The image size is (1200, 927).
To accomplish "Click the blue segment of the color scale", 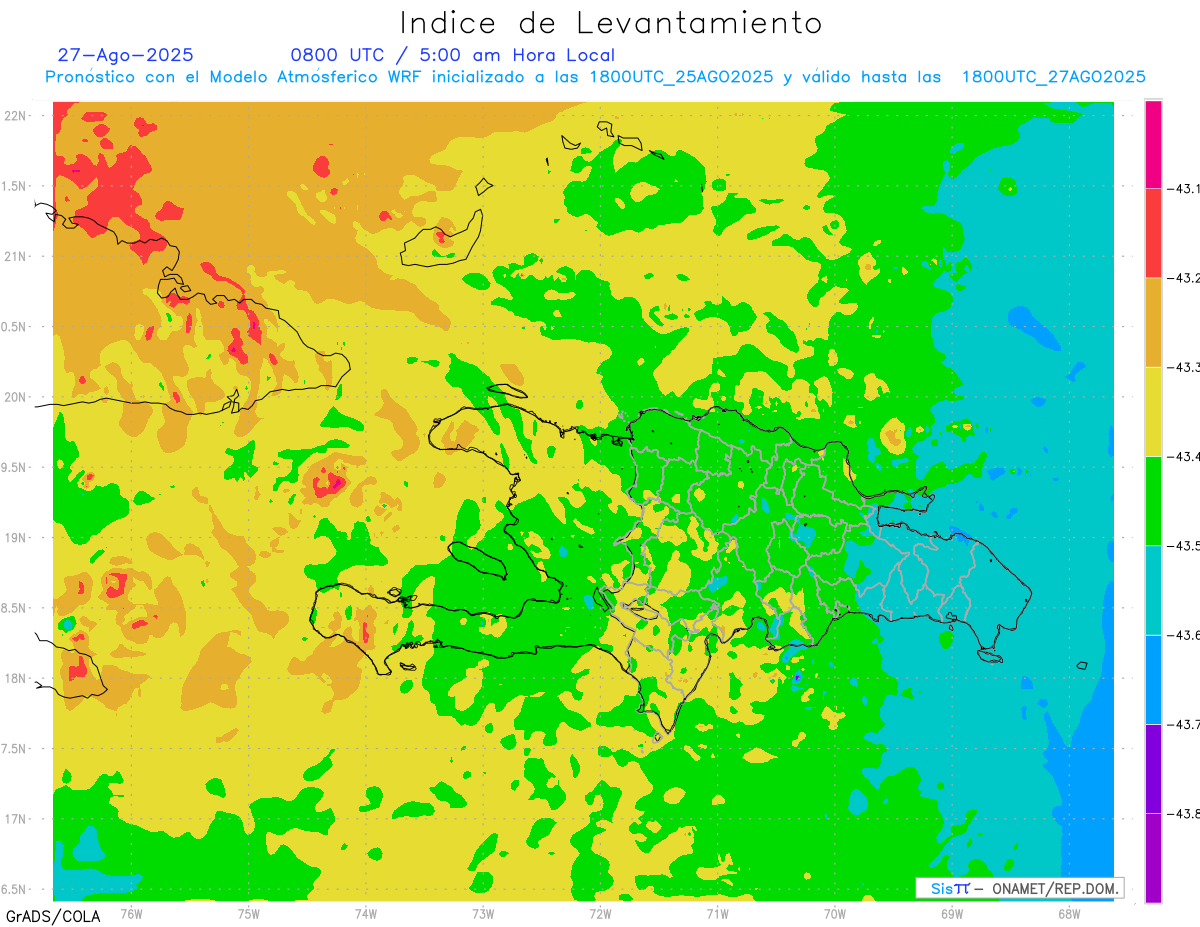I will 1153,679.
